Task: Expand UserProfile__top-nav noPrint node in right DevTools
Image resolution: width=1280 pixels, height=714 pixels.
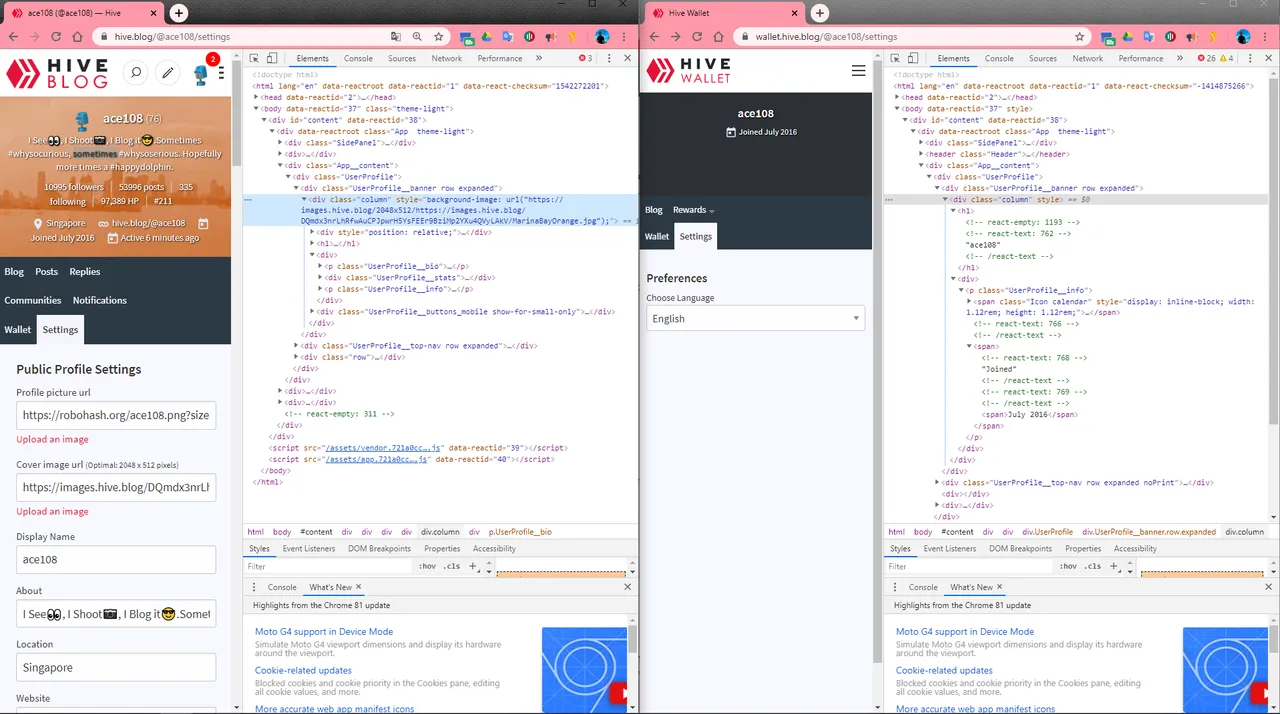Action: [938, 482]
